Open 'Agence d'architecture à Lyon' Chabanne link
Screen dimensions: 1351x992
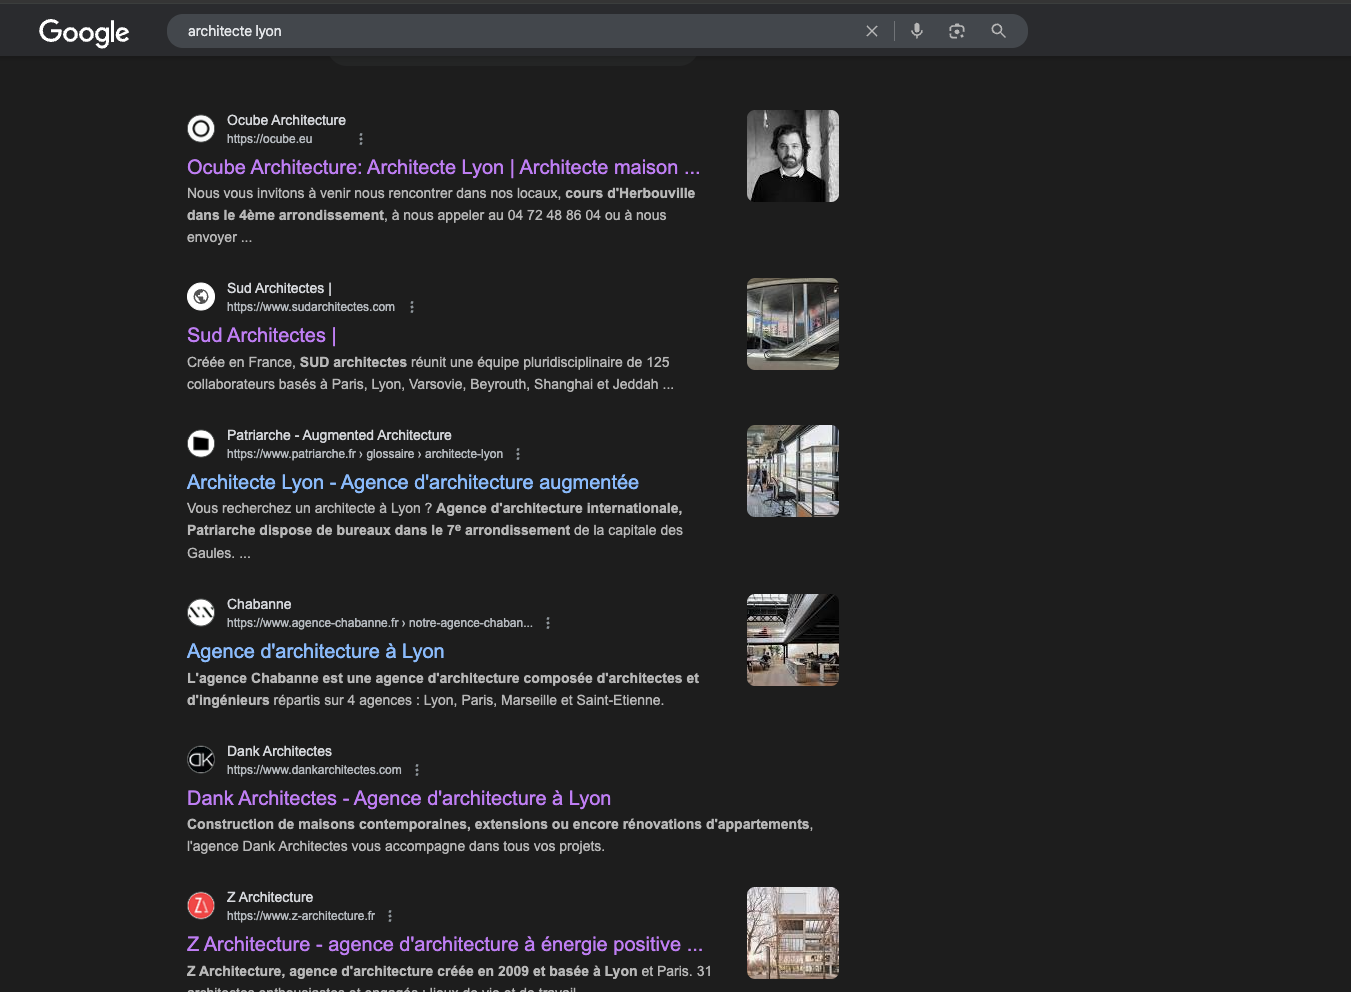[x=315, y=652]
